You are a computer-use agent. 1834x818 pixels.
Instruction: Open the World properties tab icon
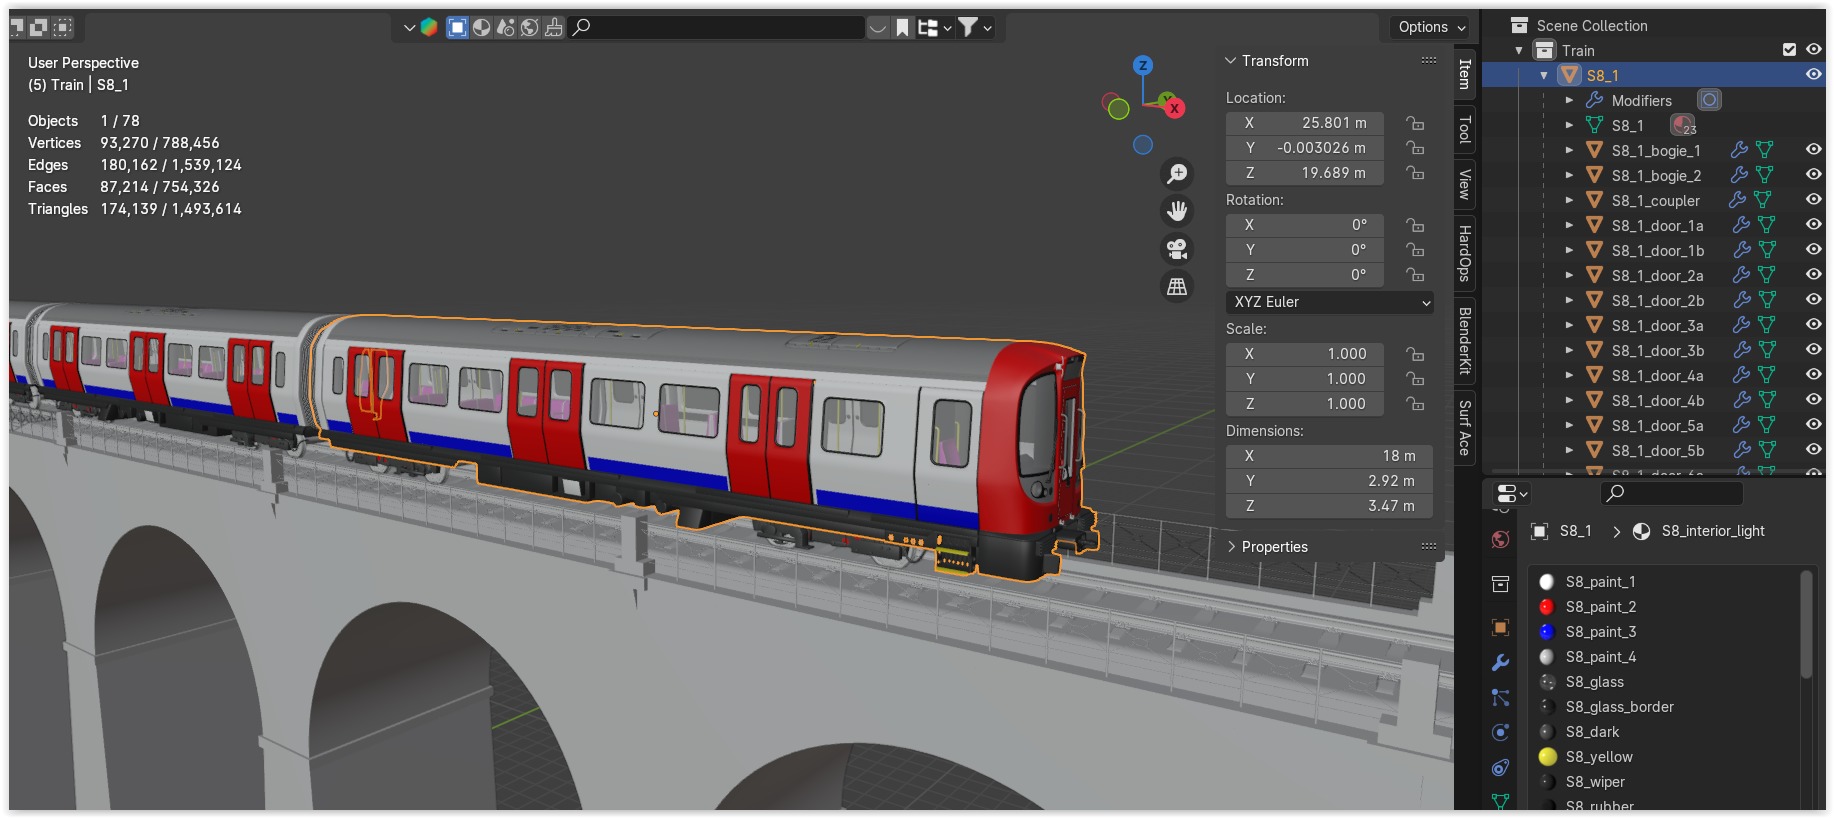(1500, 540)
